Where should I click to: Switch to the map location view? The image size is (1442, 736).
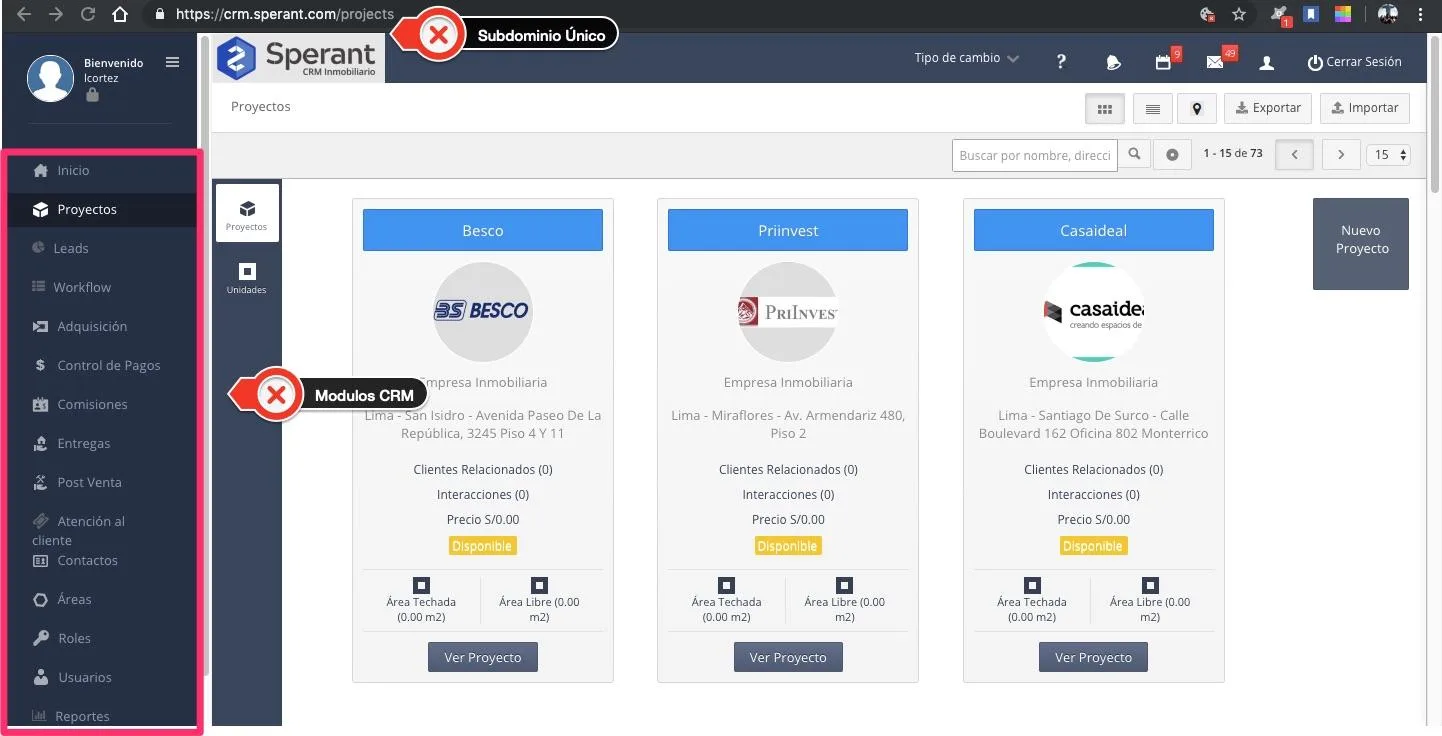(x=1197, y=109)
